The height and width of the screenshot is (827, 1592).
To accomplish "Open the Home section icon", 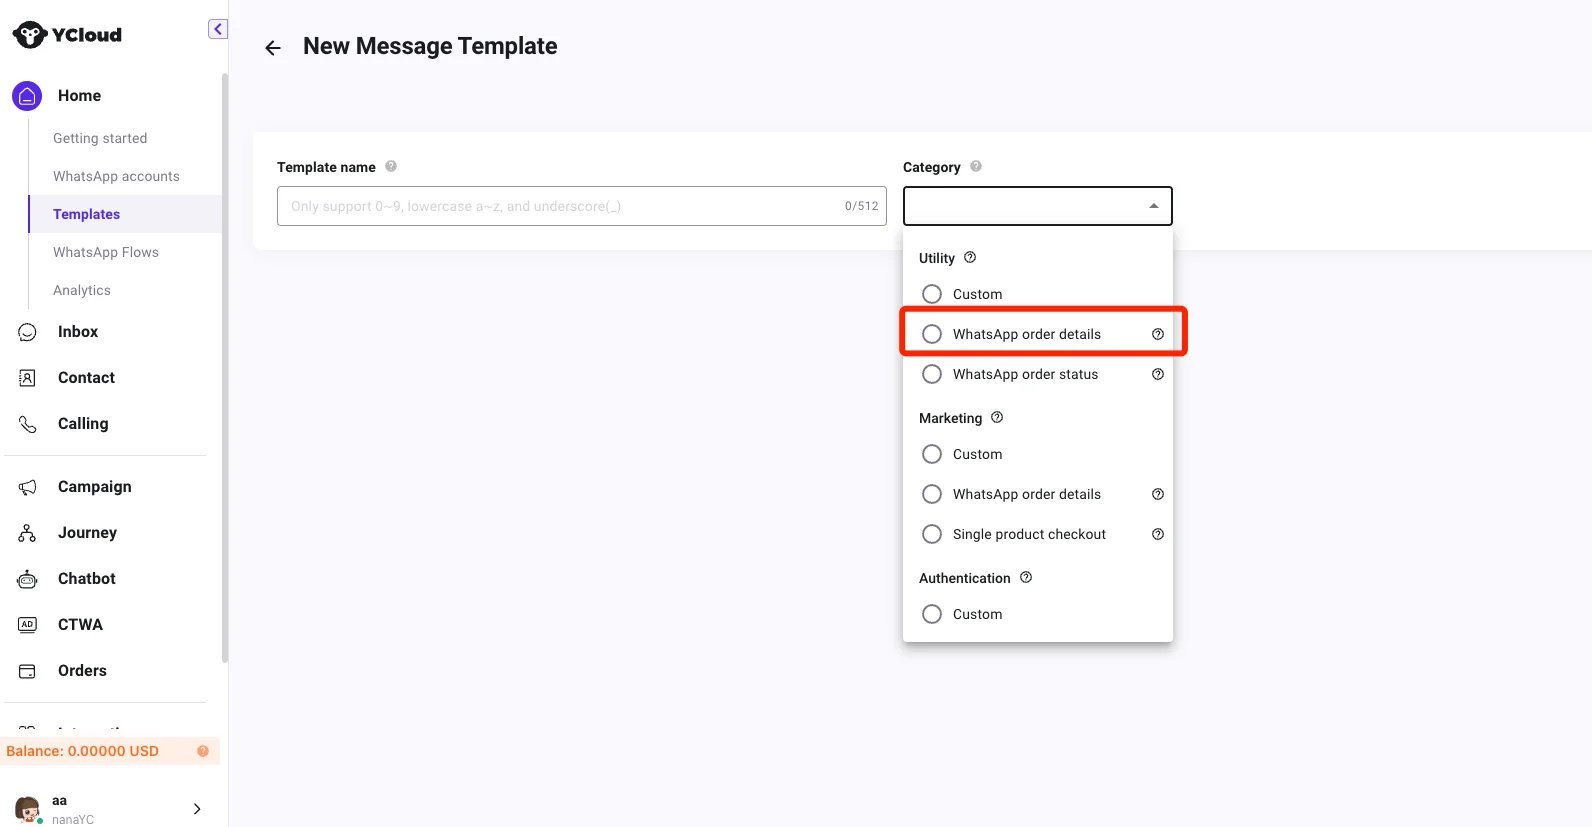I will click(27, 96).
